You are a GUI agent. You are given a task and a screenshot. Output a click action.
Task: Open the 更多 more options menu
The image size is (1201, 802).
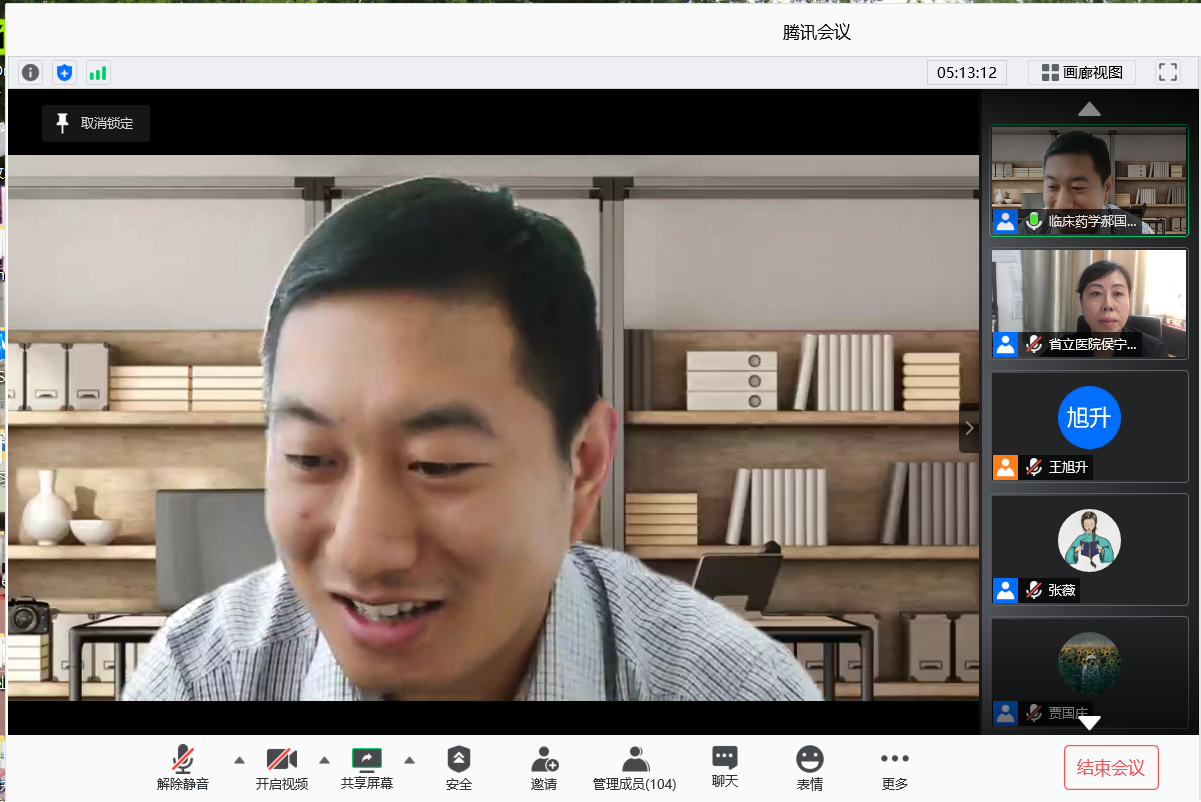[x=895, y=767]
